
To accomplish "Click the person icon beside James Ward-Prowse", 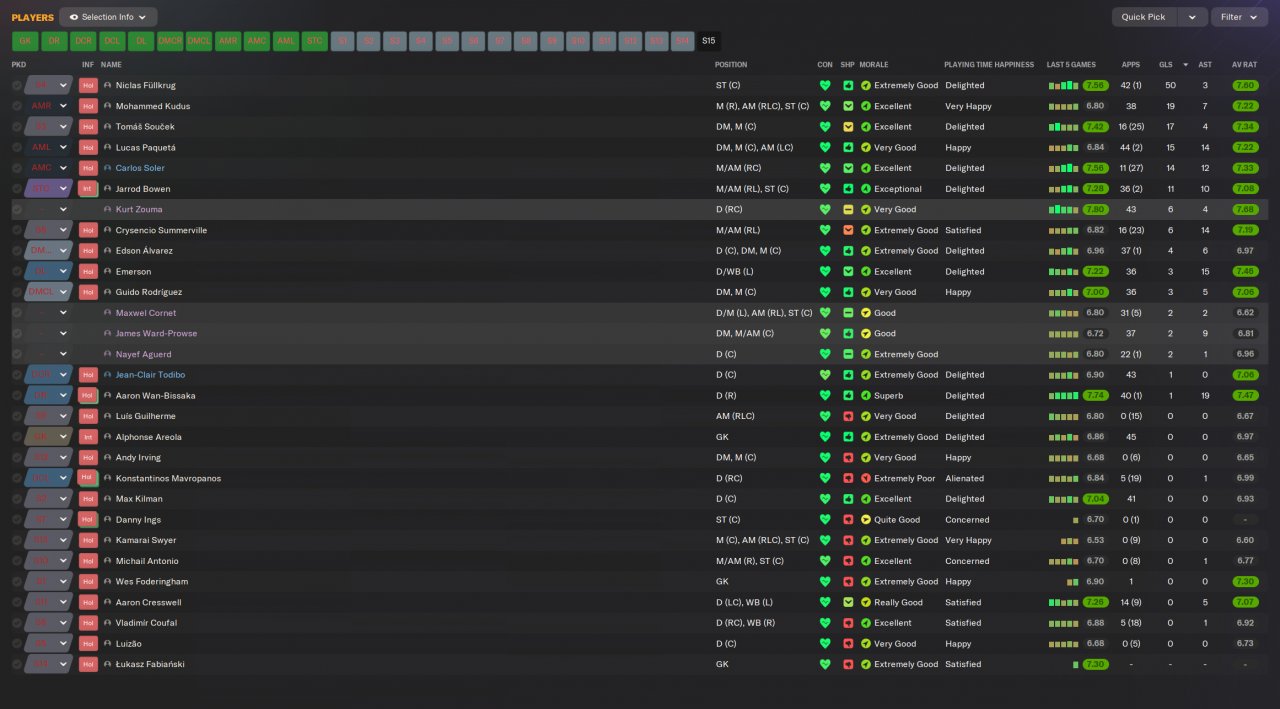I will [108, 333].
